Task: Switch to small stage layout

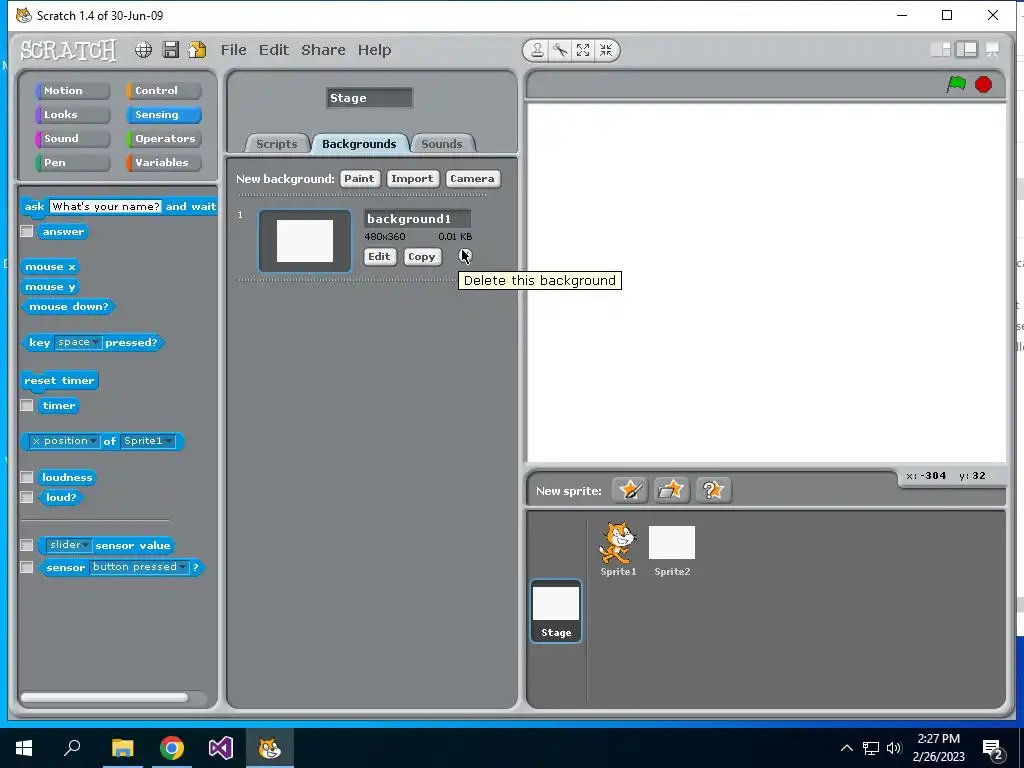Action: [940, 50]
